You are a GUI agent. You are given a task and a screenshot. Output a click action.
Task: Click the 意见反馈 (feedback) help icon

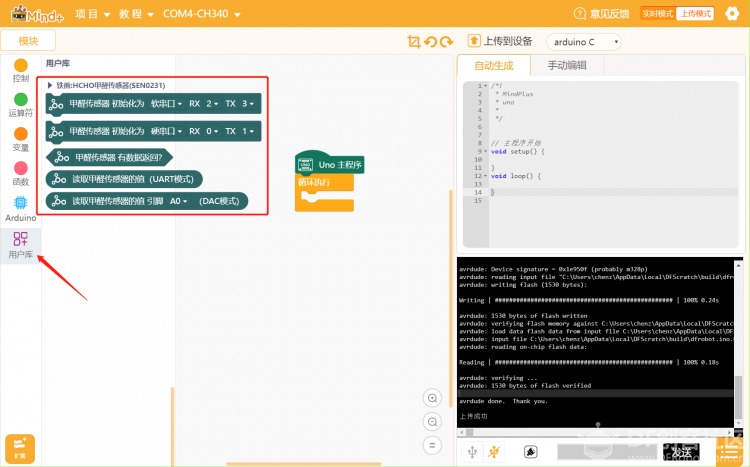[x=579, y=13]
